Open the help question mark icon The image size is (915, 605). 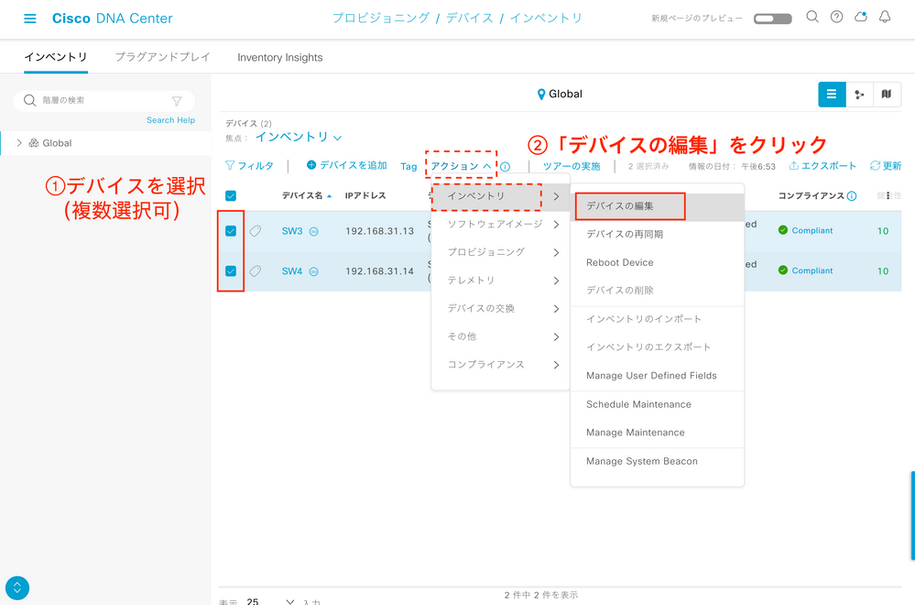(x=836, y=17)
